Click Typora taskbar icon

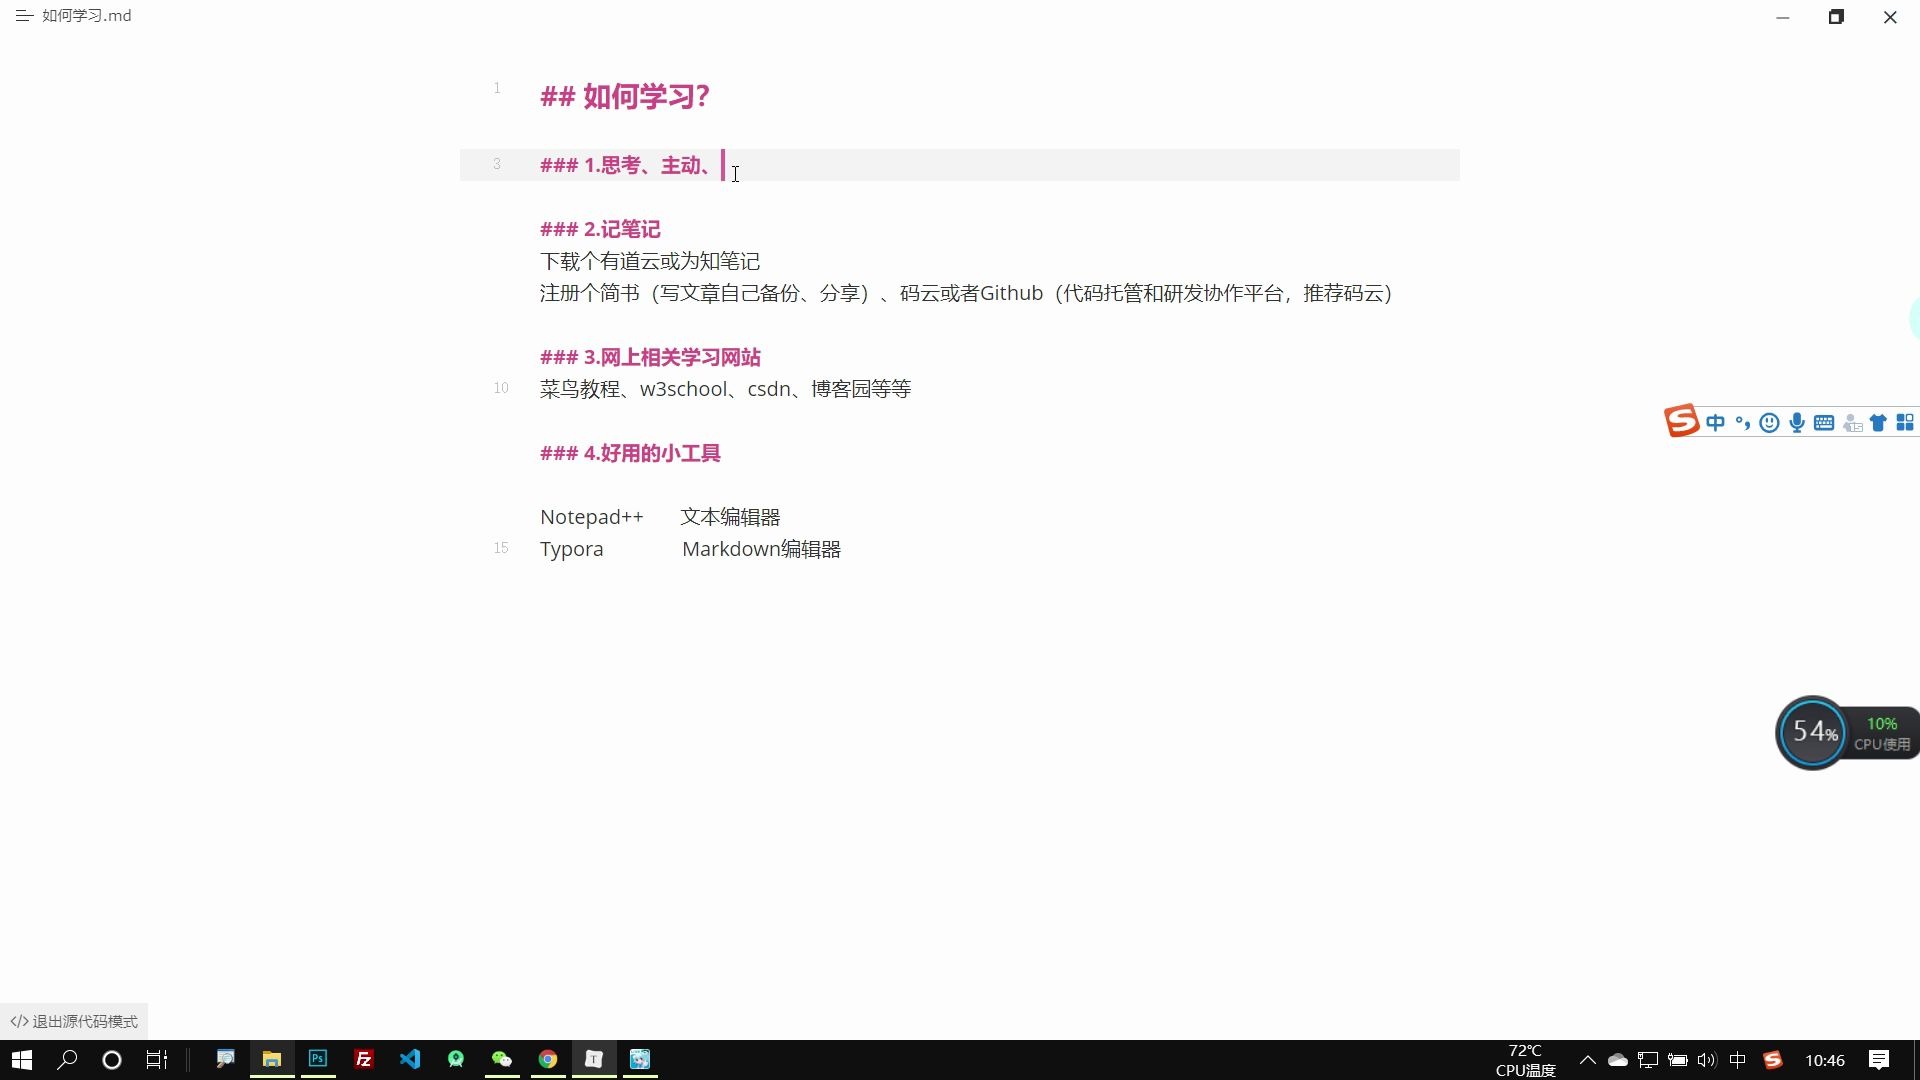pos(594,1059)
